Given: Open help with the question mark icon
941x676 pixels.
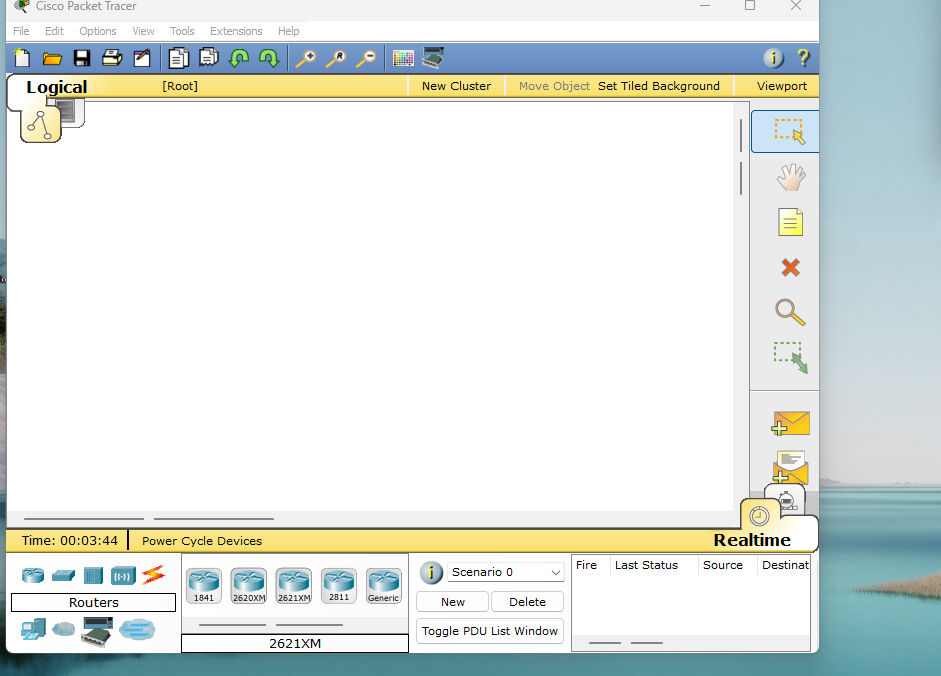Looking at the screenshot, I should [803, 58].
